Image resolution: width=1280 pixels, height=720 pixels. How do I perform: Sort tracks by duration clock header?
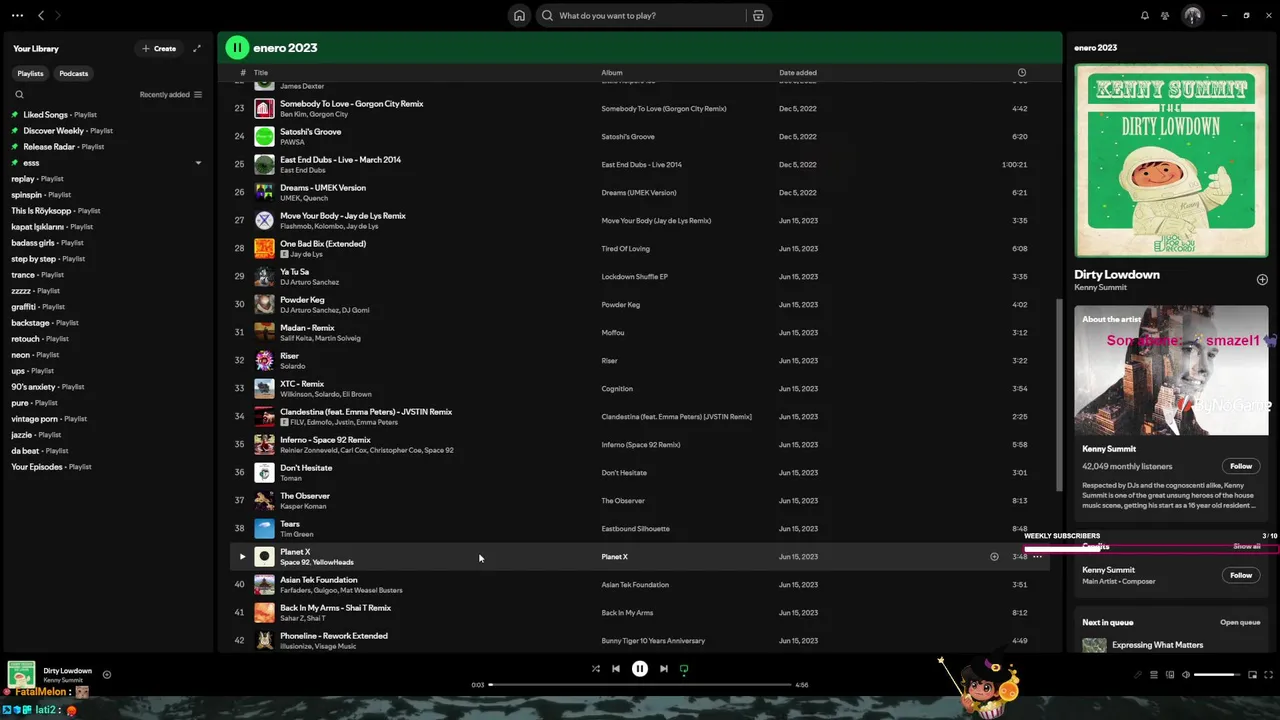pos(1021,73)
